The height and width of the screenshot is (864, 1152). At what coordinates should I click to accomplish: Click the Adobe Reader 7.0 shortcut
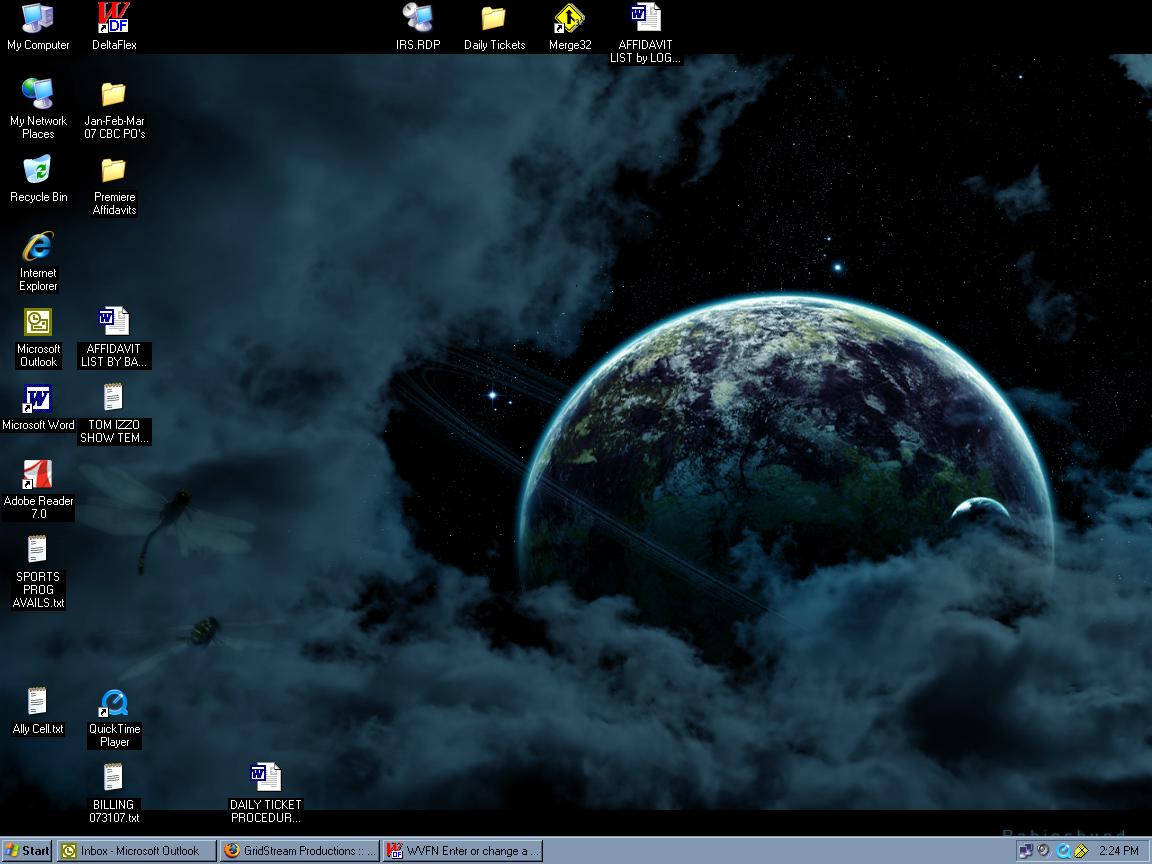pos(38,475)
